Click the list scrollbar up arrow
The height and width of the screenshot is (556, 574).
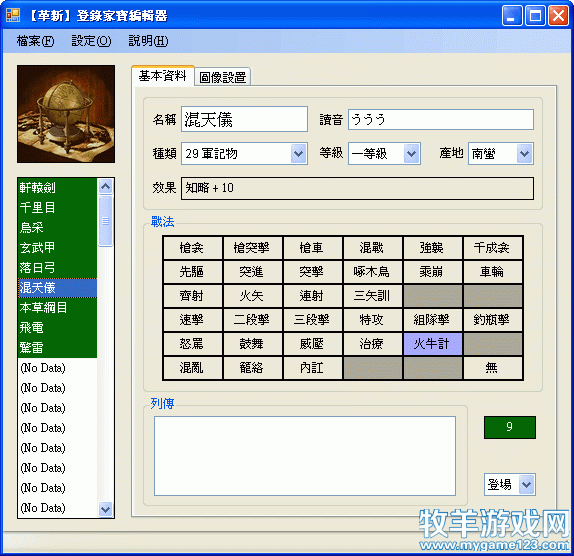pos(105,187)
